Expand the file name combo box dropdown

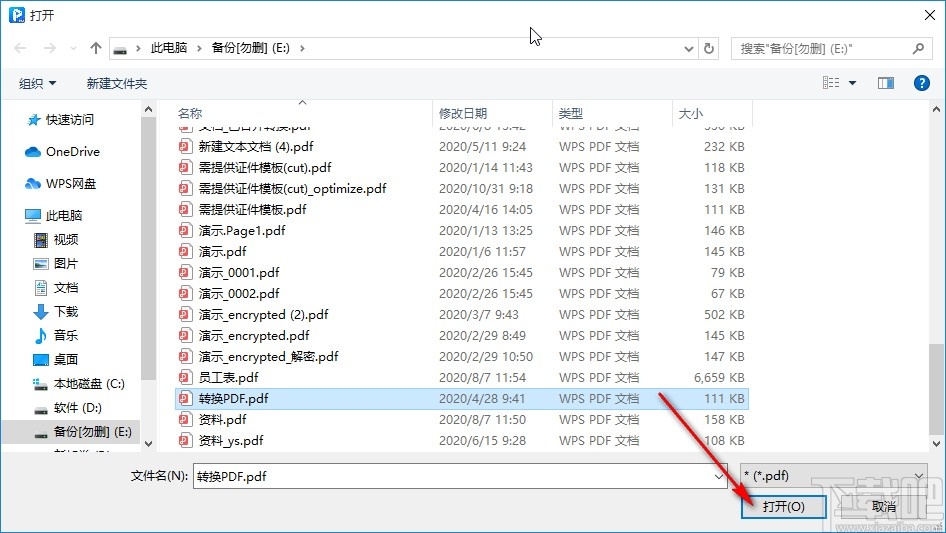tap(719, 477)
